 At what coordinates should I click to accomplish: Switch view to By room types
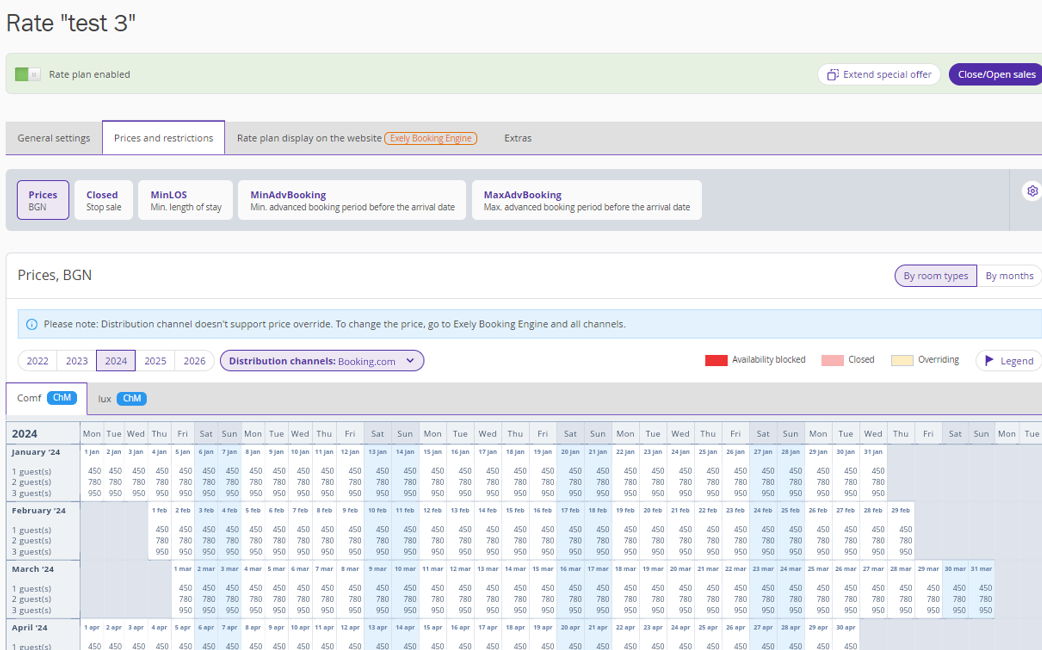pyautogui.click(x=935, y=276)
